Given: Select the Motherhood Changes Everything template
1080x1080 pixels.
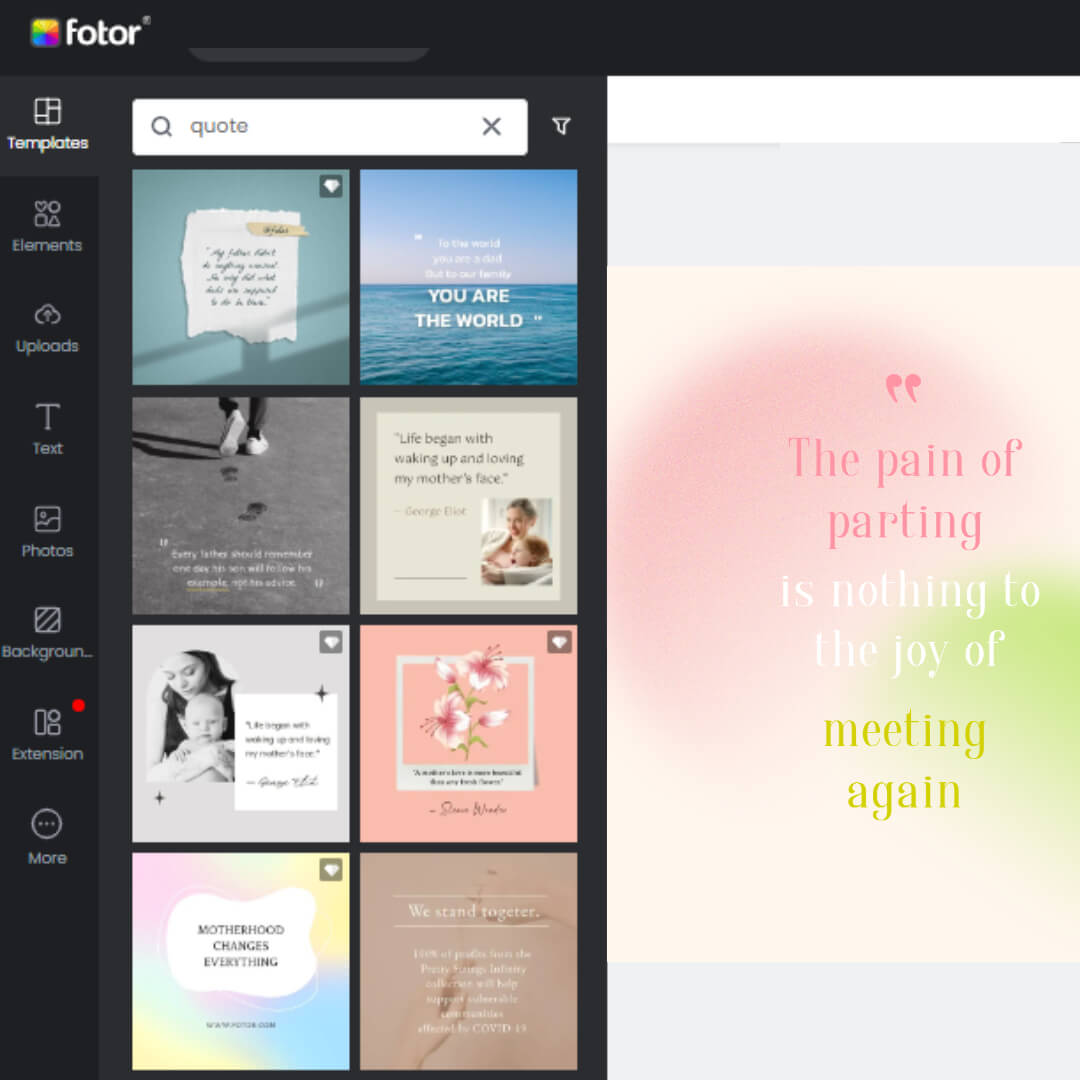Looking at the screenshot, I should [x=241, y=961].
